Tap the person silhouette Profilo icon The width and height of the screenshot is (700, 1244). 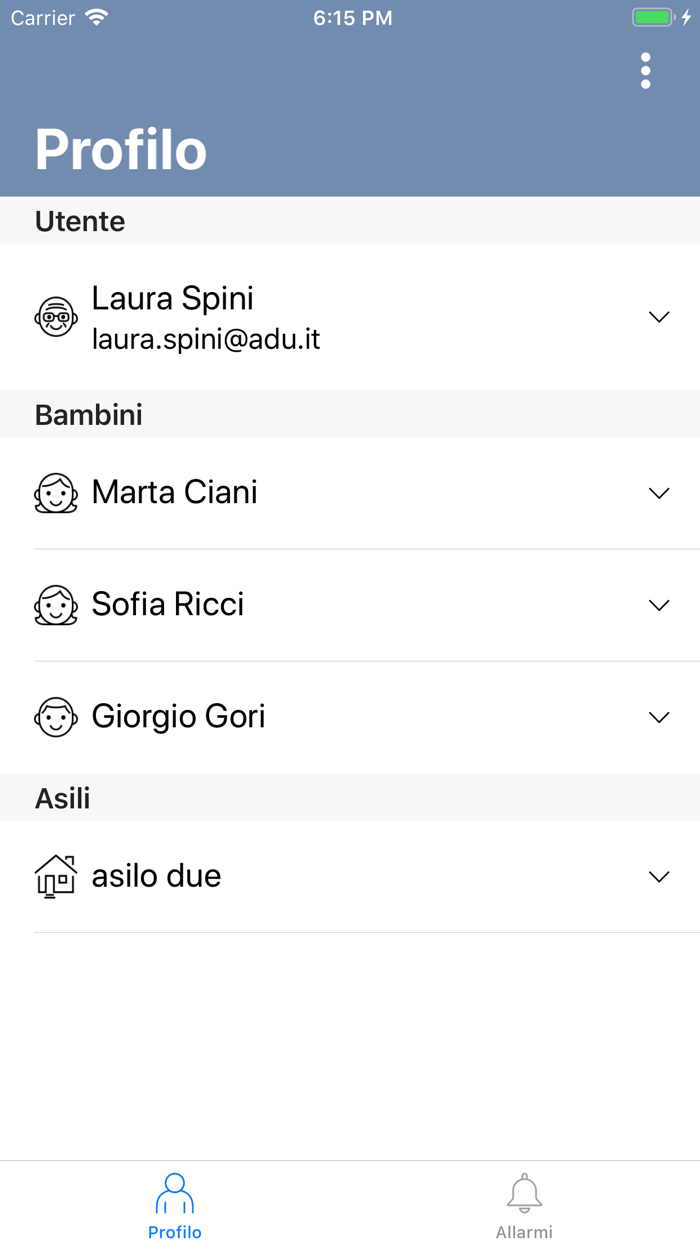[x=175, y=1194]
